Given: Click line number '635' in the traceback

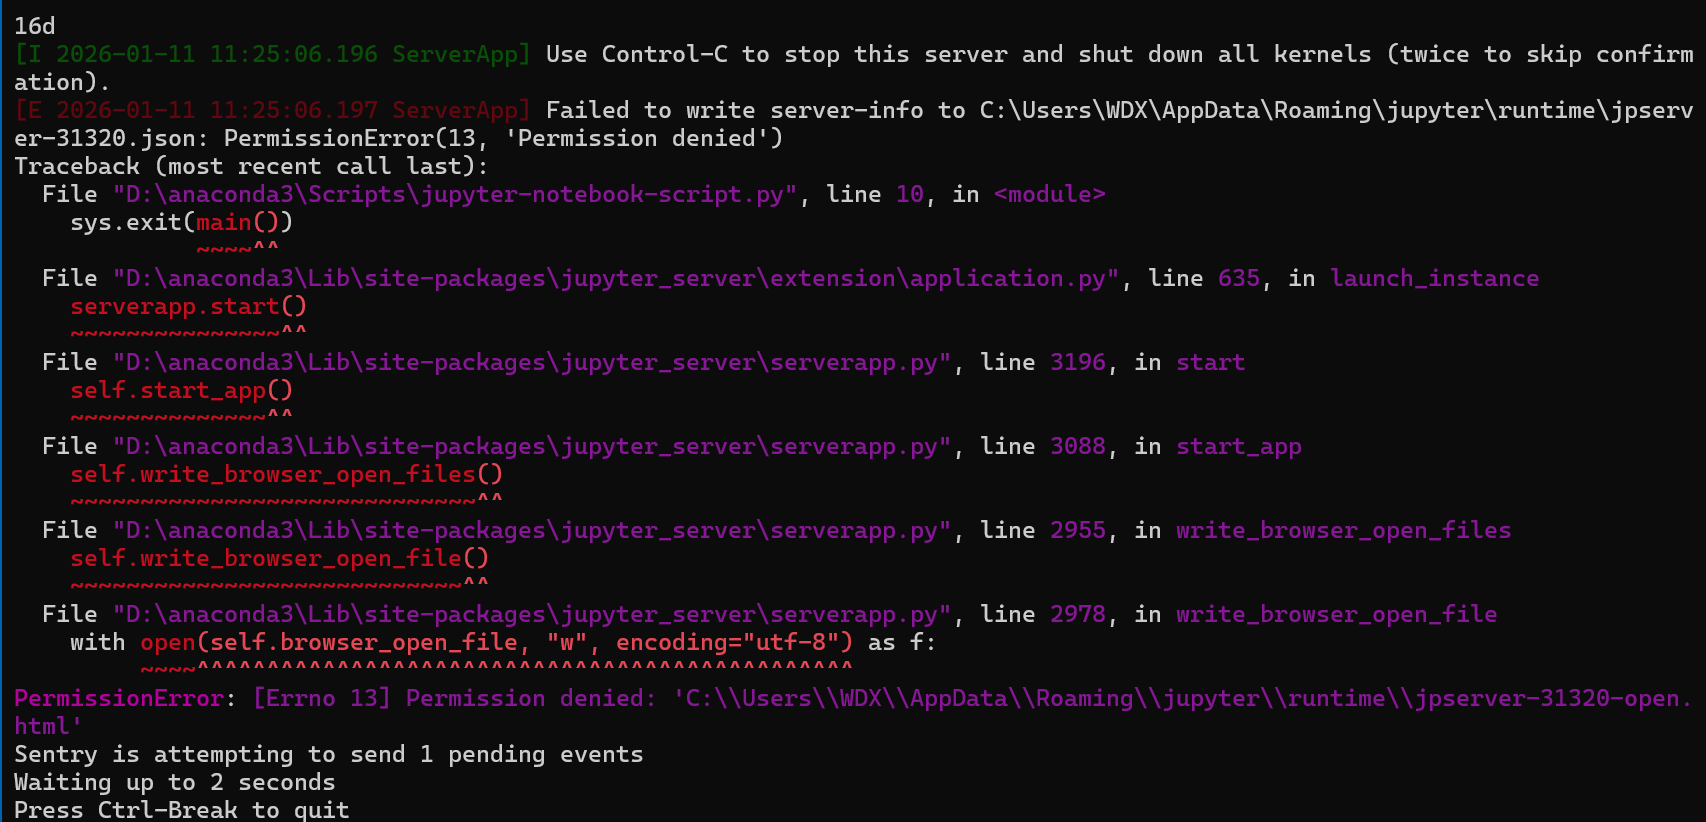Looking at the screenshot, I should tap(1239, 278).
